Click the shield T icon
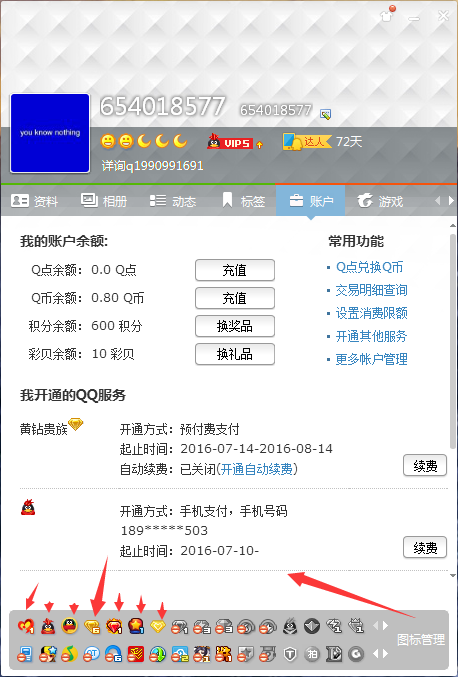The height and width of the screenshot is (677, 458). [290, 655]
